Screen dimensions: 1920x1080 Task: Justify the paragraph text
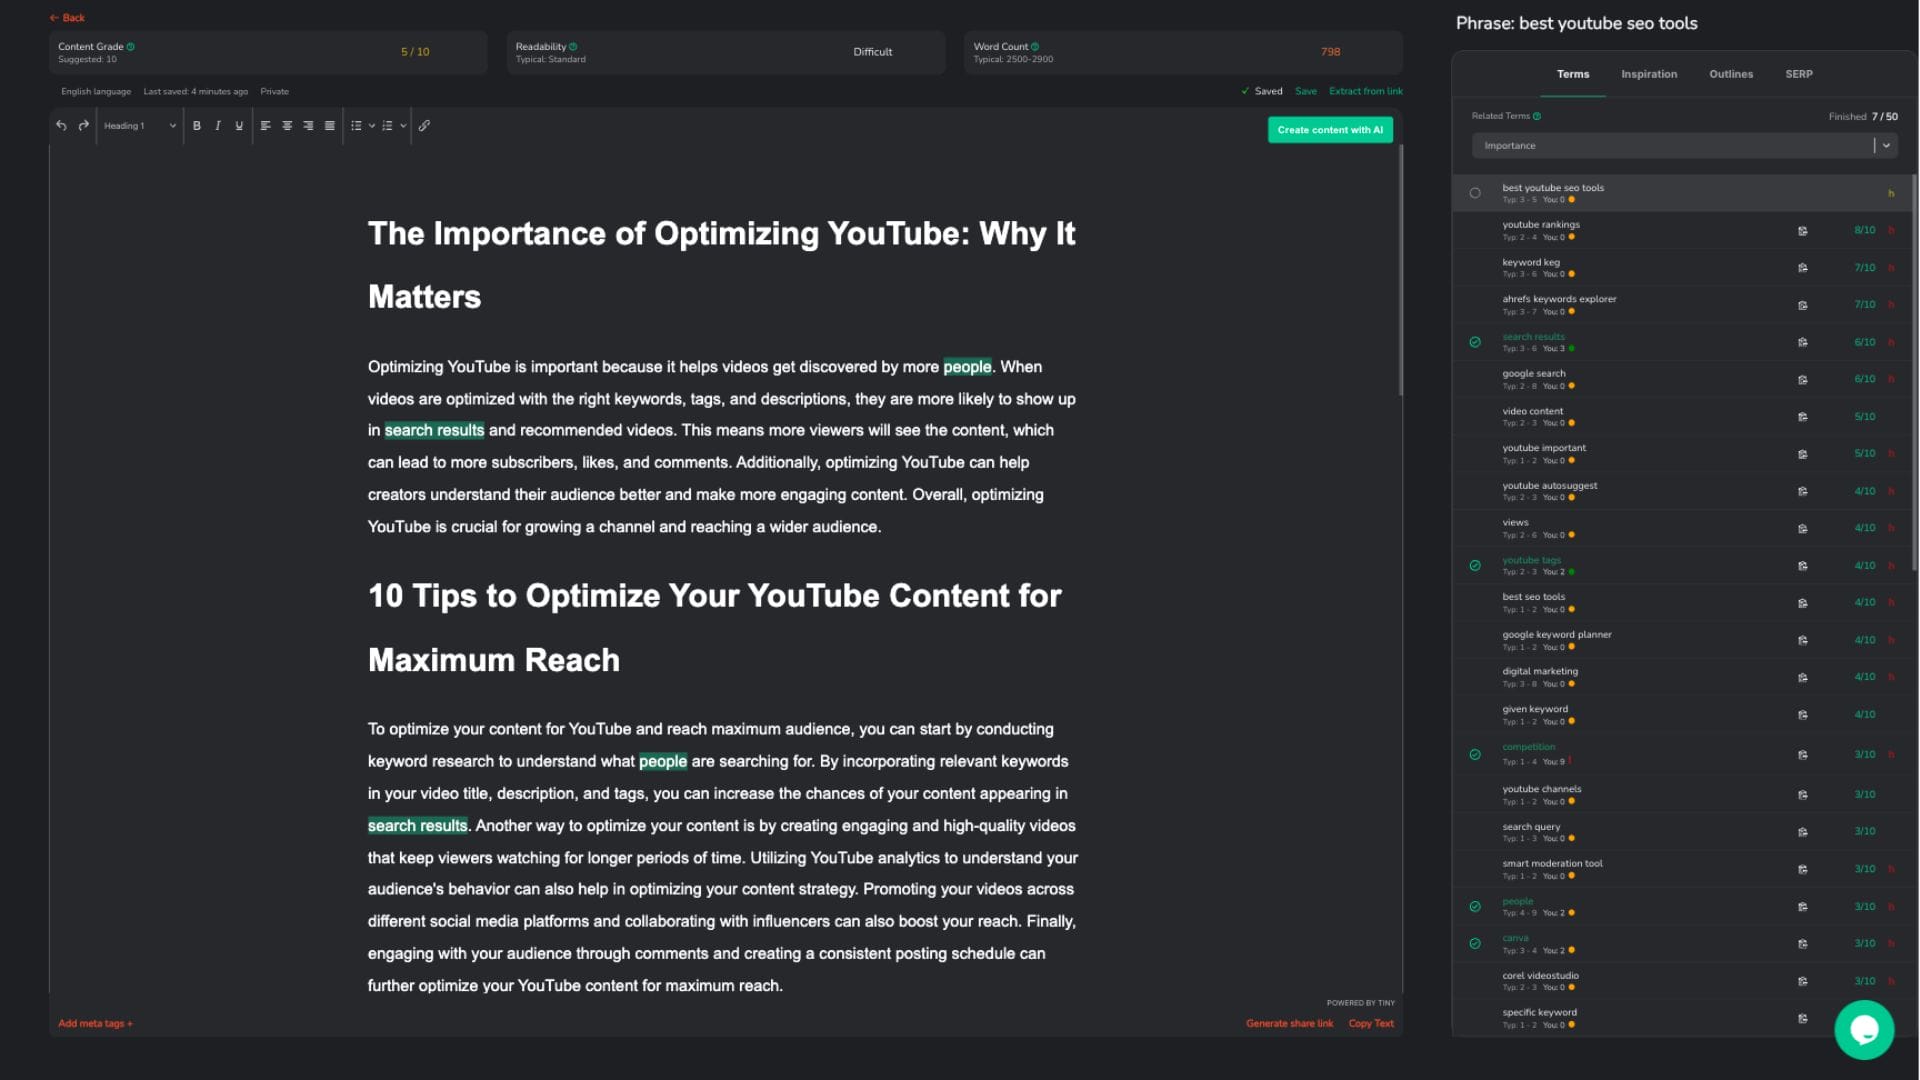point(330,126)
